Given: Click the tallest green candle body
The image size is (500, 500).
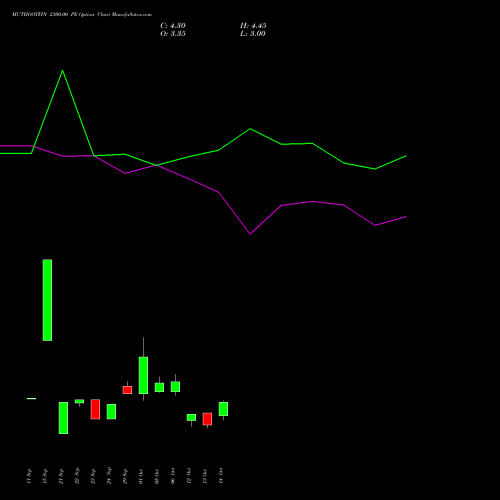Looking at the screenshot, I should pyautogui.click(x=47, y=300).
